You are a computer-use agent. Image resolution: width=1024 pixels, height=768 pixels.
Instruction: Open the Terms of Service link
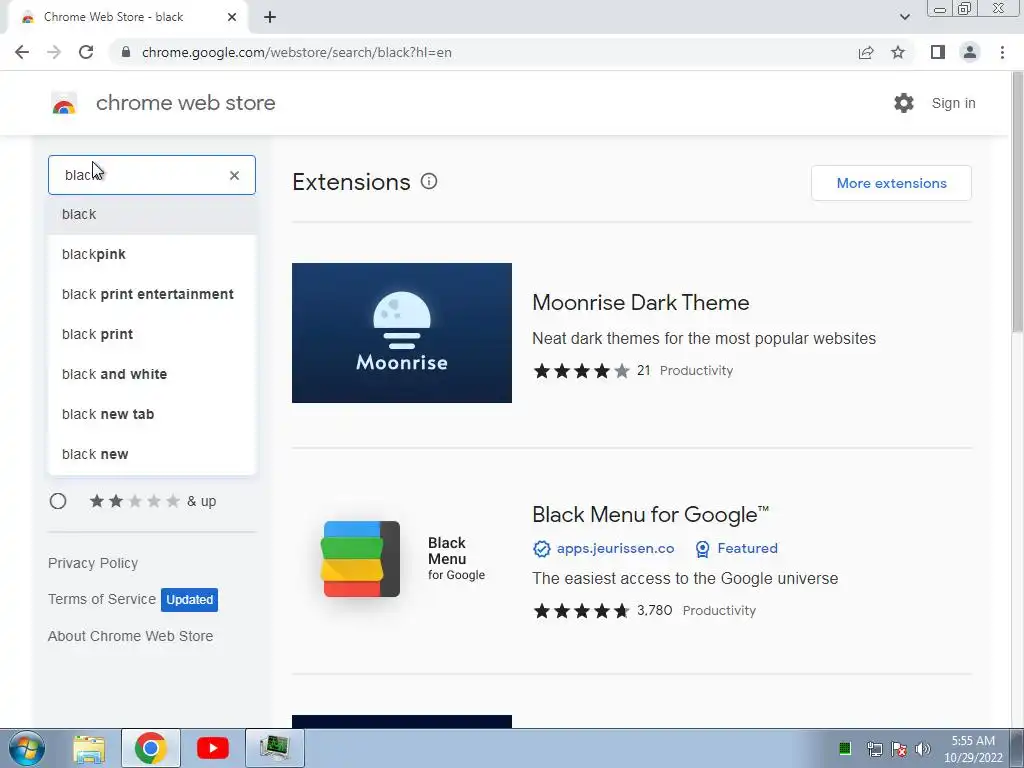point(102,599)
